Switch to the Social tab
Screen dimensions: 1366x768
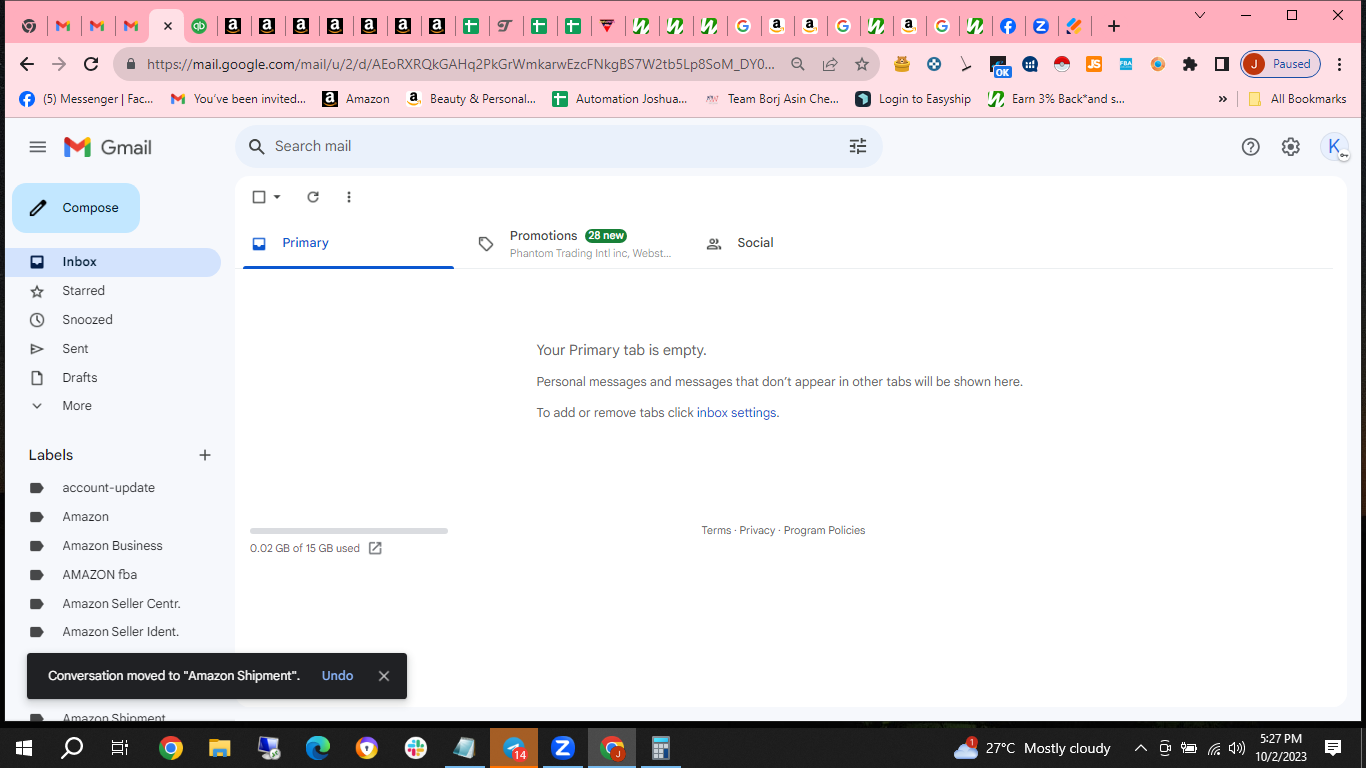pyautogui.click(x=803, y=243)
